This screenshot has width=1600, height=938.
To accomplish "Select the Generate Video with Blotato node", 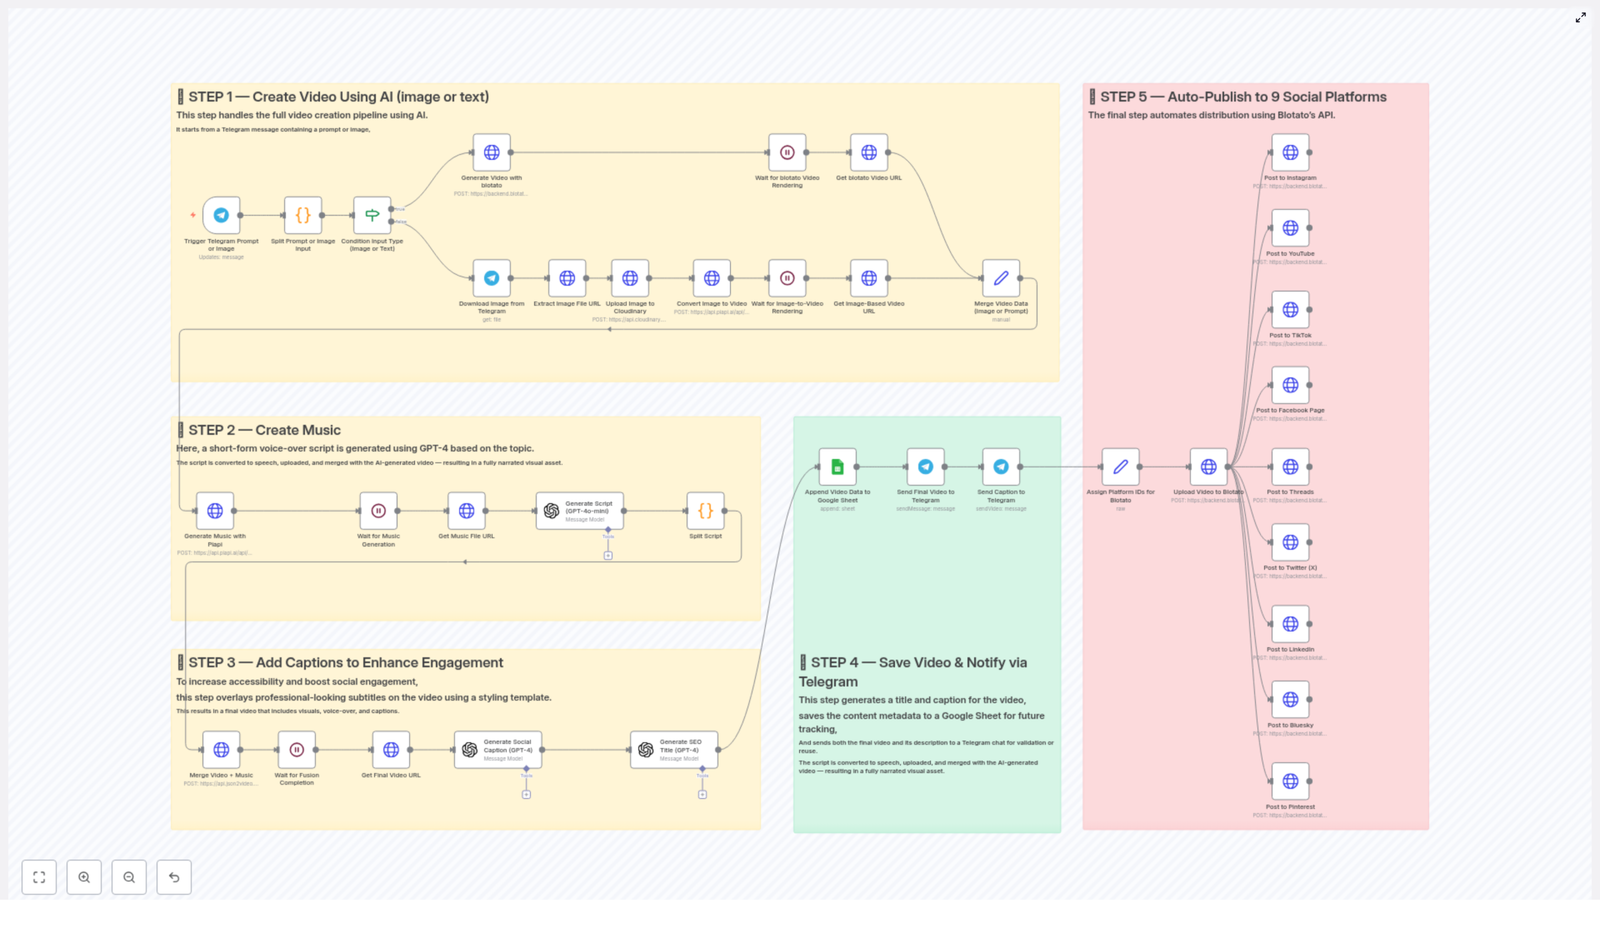I will 491,153.
